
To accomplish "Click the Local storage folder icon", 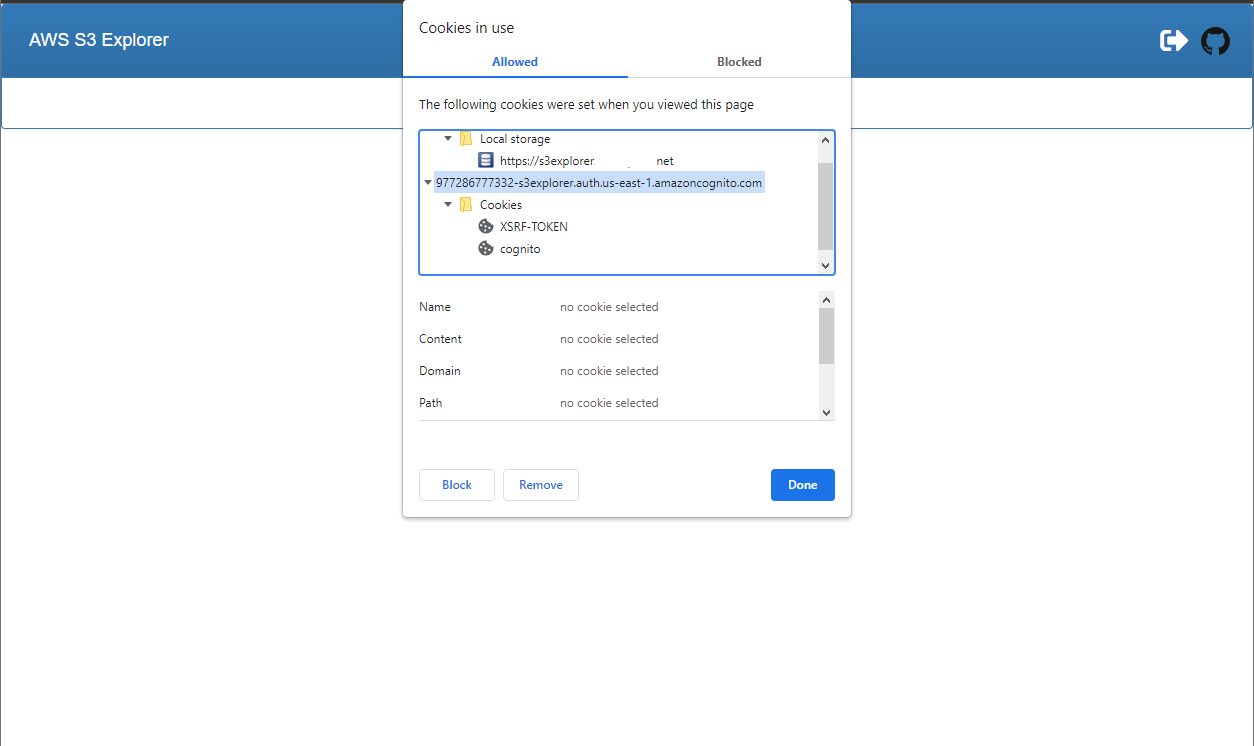I will point(466,138).
